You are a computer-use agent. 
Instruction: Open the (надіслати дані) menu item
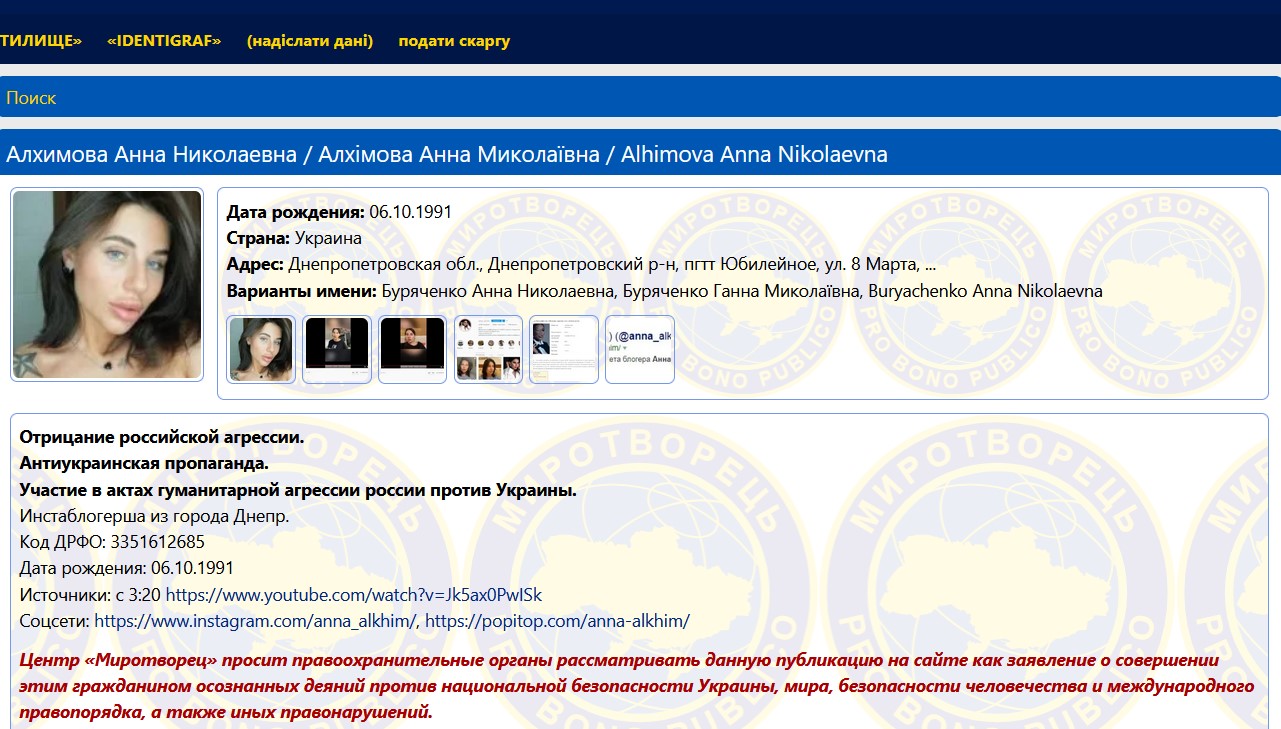310,41
